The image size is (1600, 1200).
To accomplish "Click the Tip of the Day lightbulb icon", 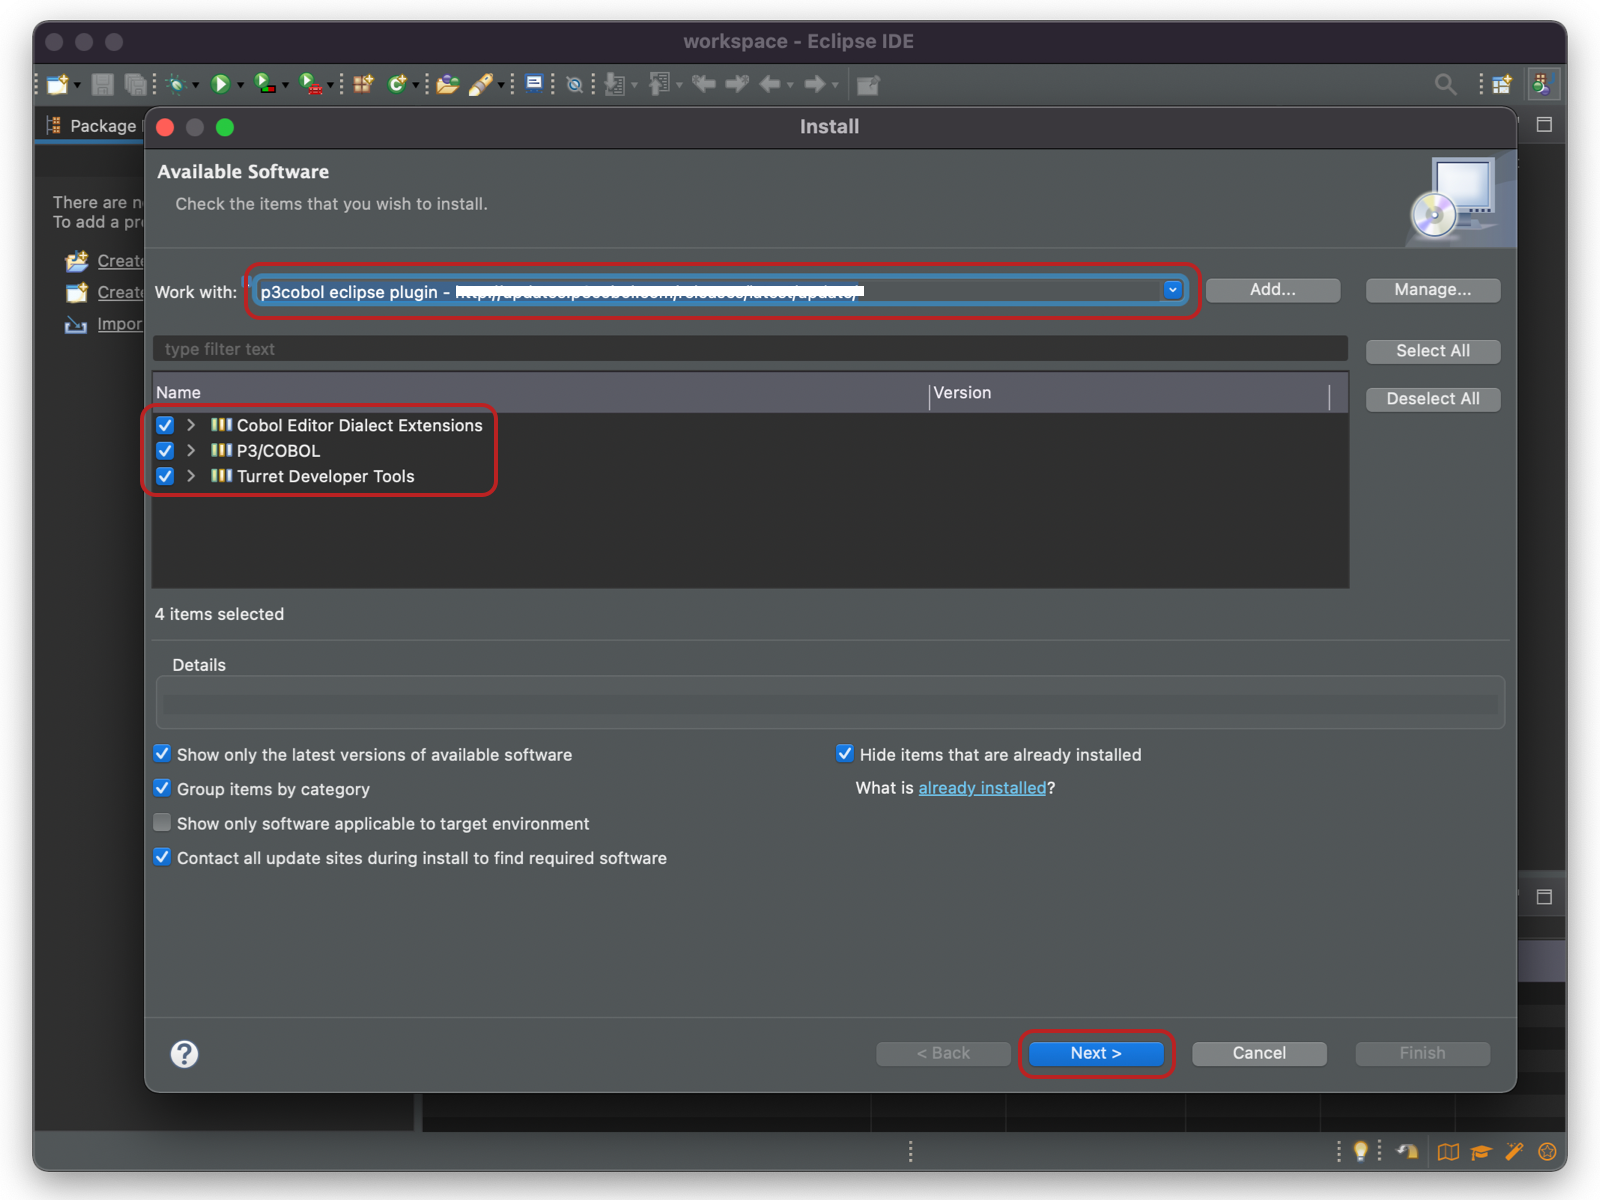I will tap(1360, 1151).
